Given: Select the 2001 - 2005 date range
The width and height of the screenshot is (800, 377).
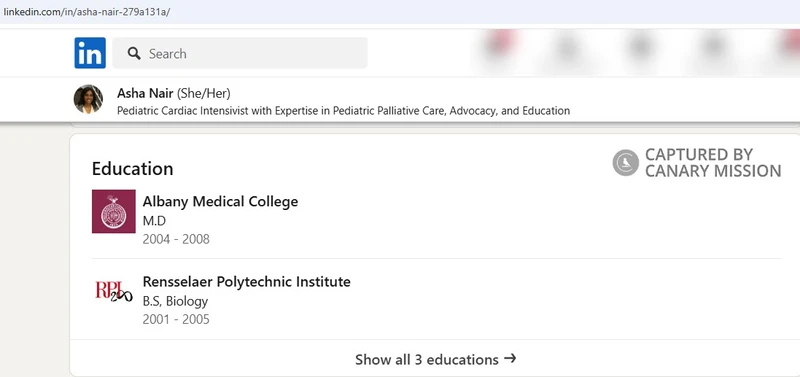Looking at the screenshot, I should (x=176, y=320).
